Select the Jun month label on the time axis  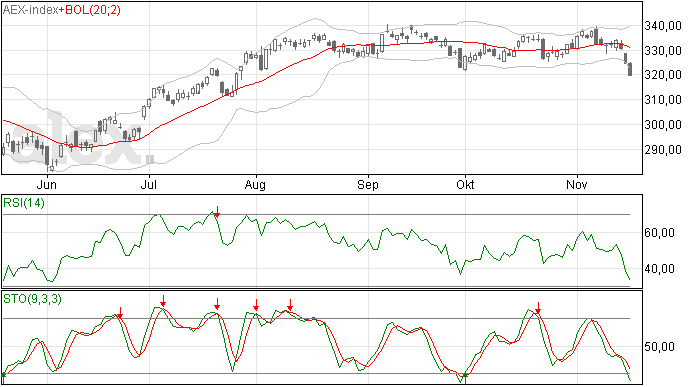[x=47, y=184]
